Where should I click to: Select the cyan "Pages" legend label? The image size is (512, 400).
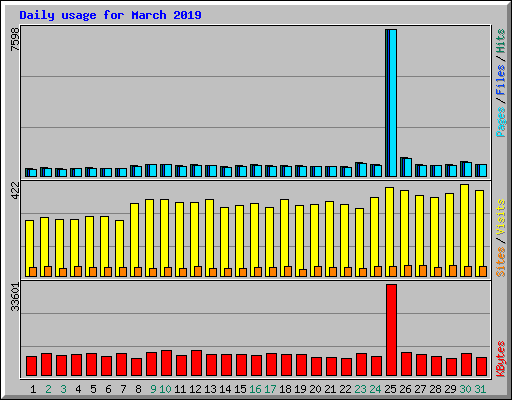pos(501,122)
